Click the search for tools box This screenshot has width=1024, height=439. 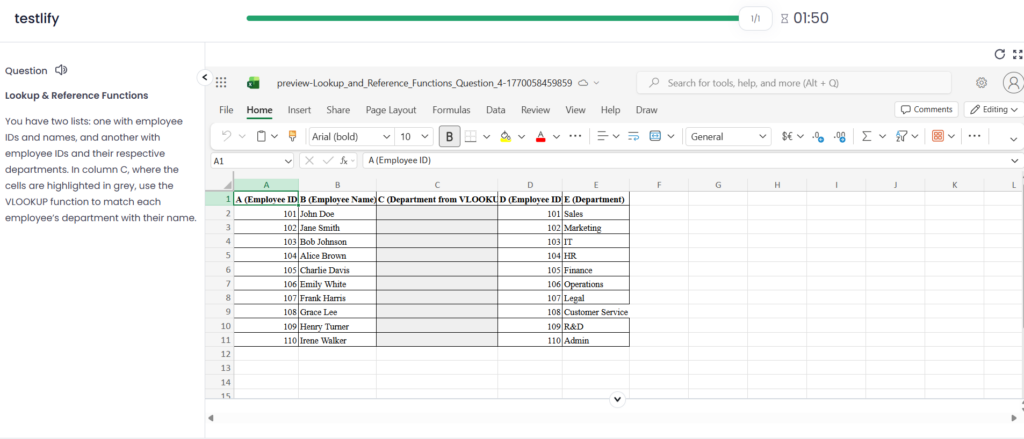793,83
